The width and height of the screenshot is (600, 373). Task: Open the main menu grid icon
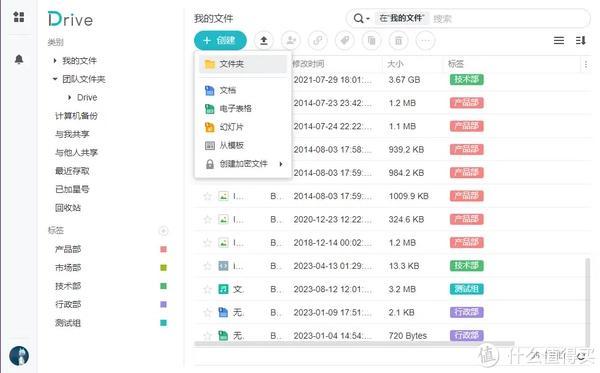point(19,17)
